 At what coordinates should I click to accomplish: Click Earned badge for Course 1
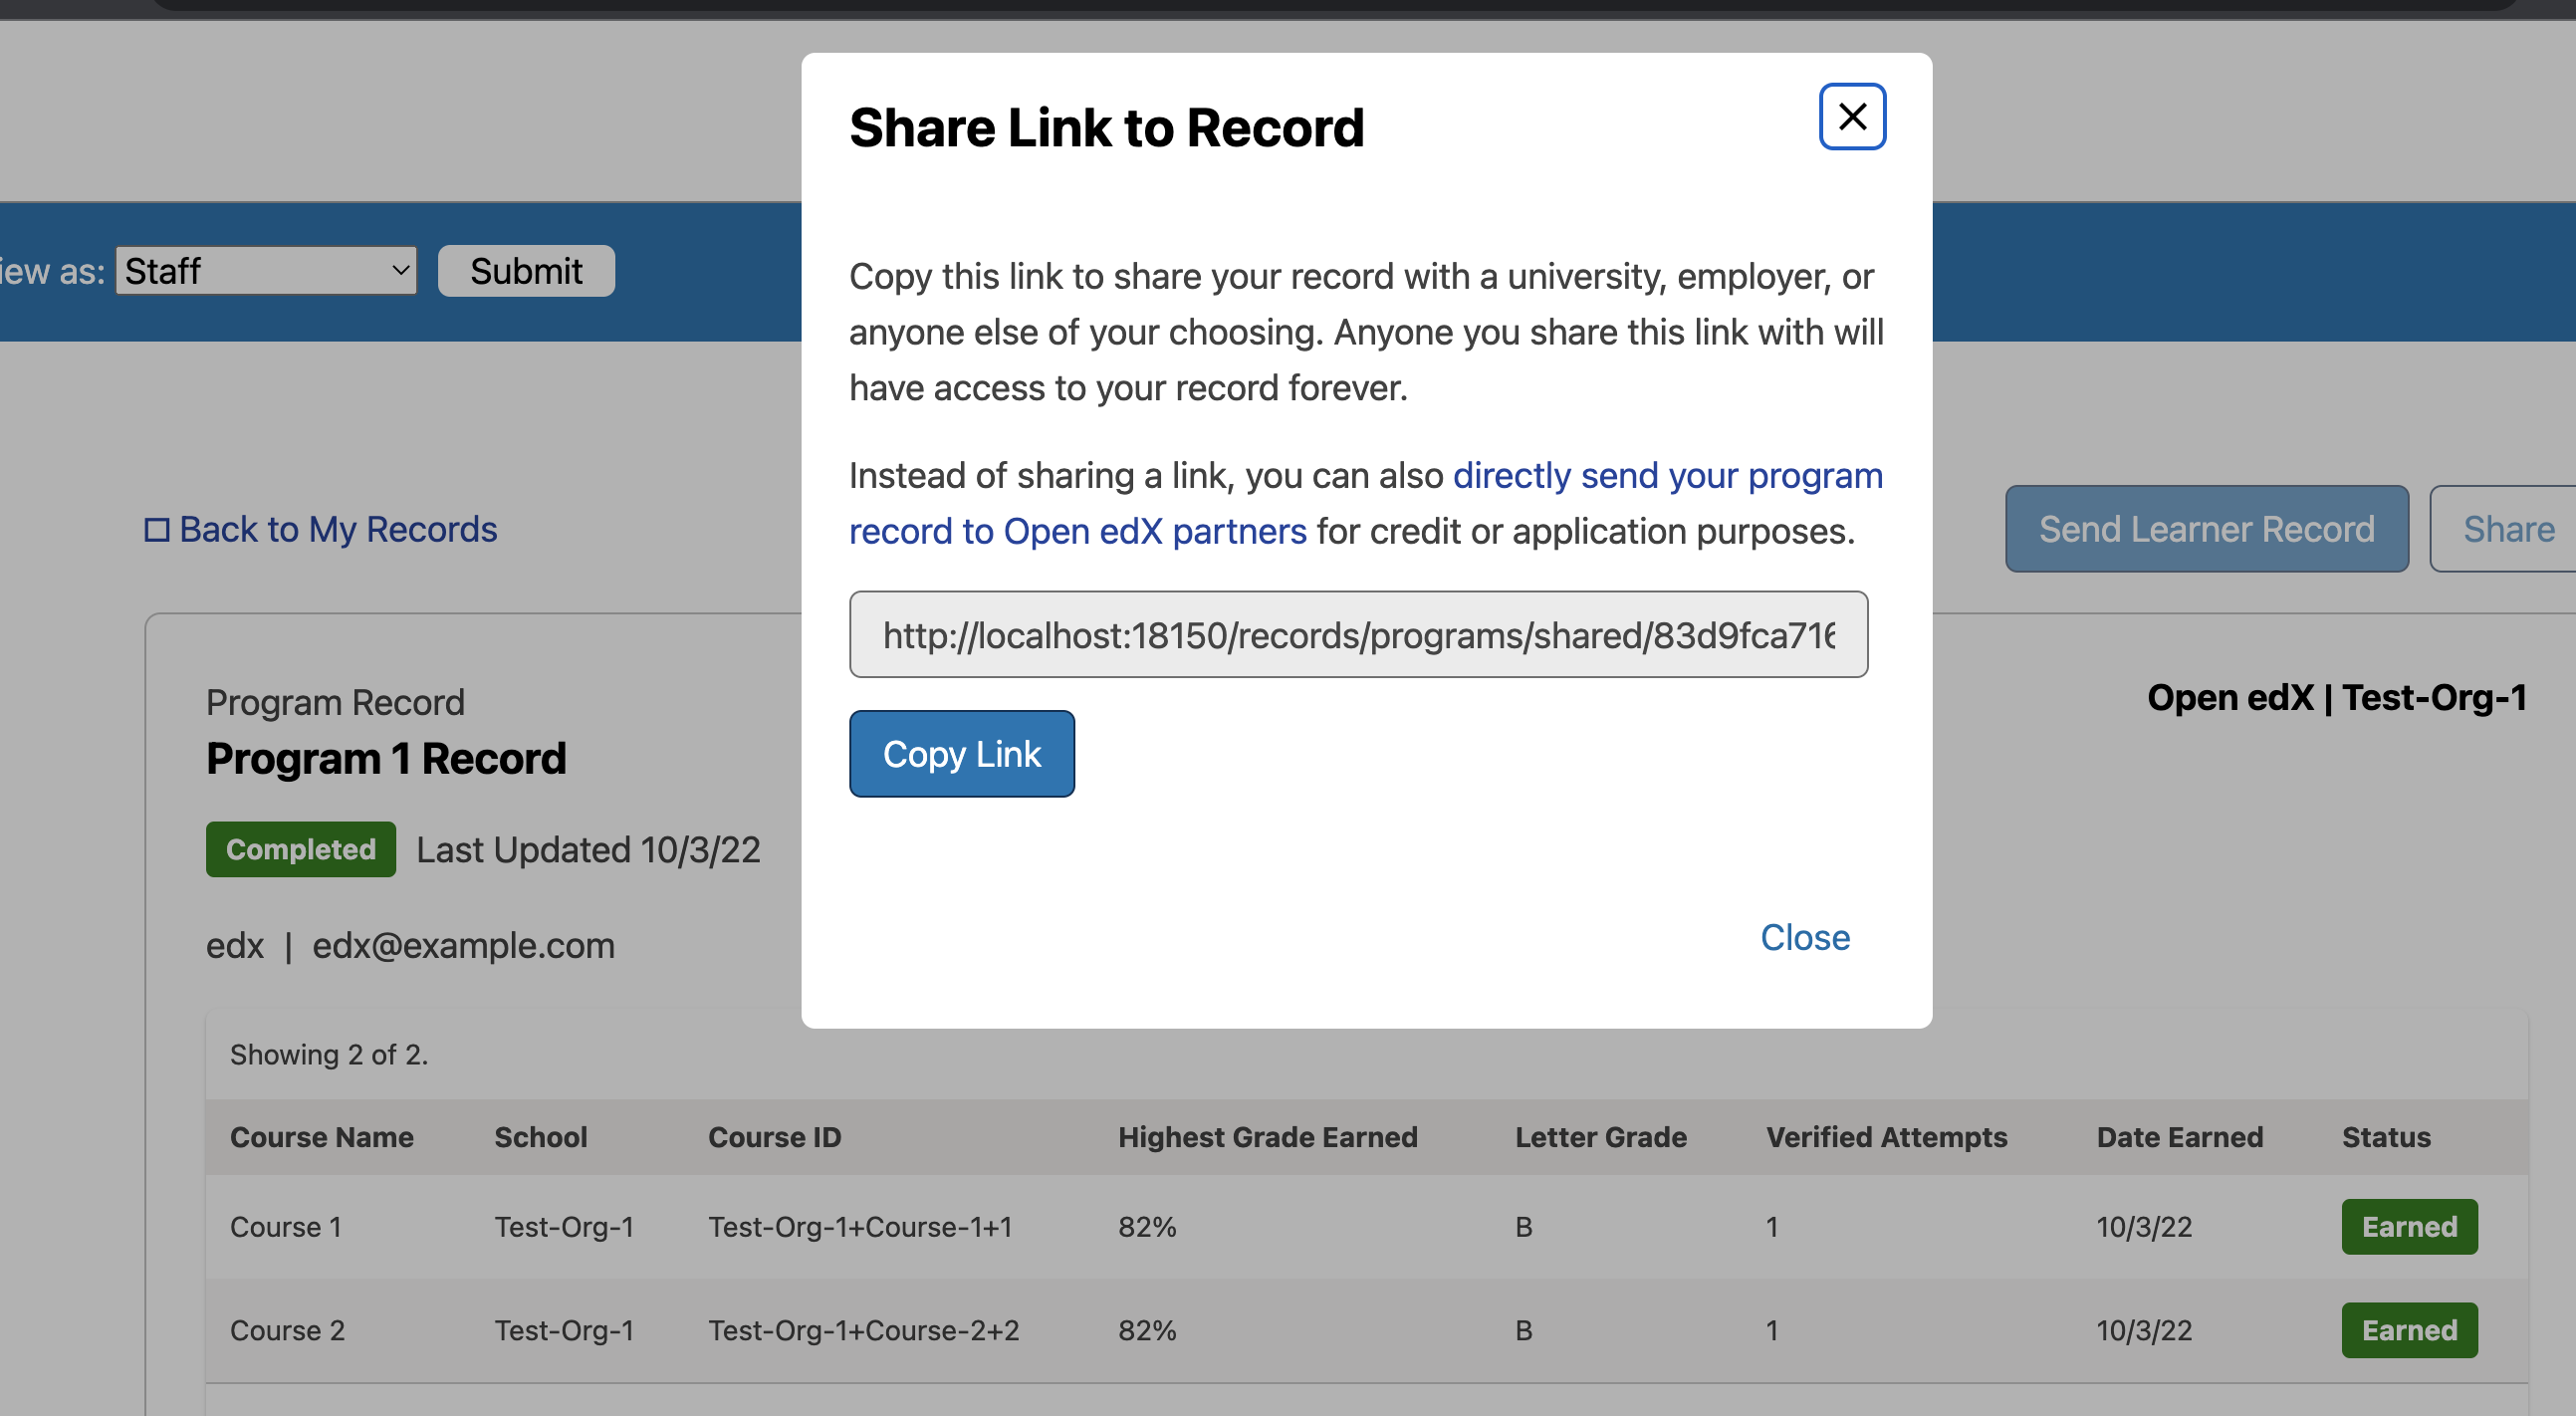click(x=2408, y=1227)
